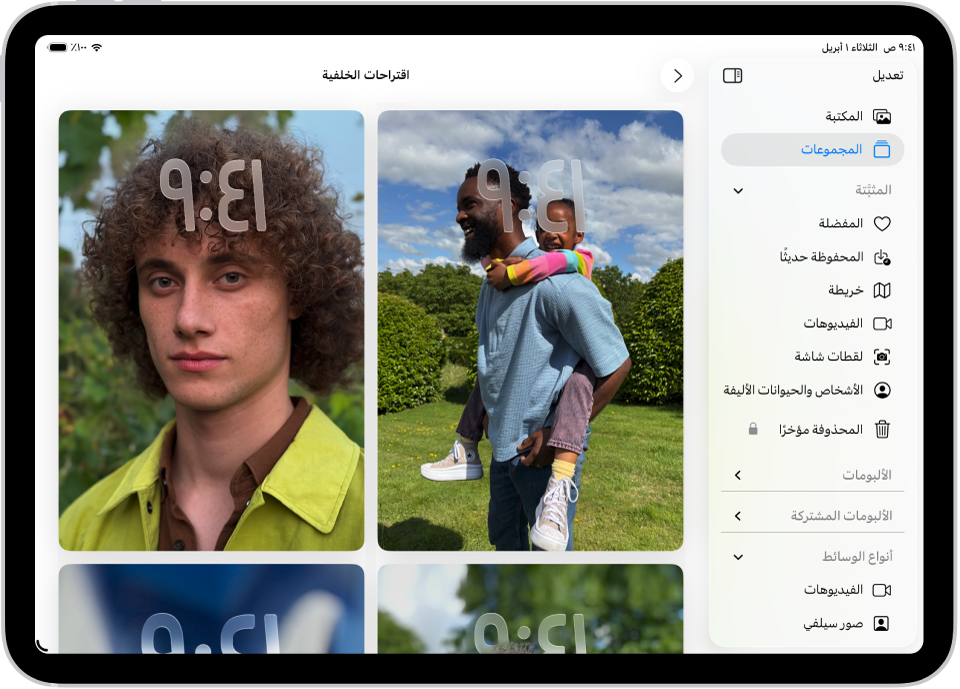Expand the الألبومات section chevron

738,475
